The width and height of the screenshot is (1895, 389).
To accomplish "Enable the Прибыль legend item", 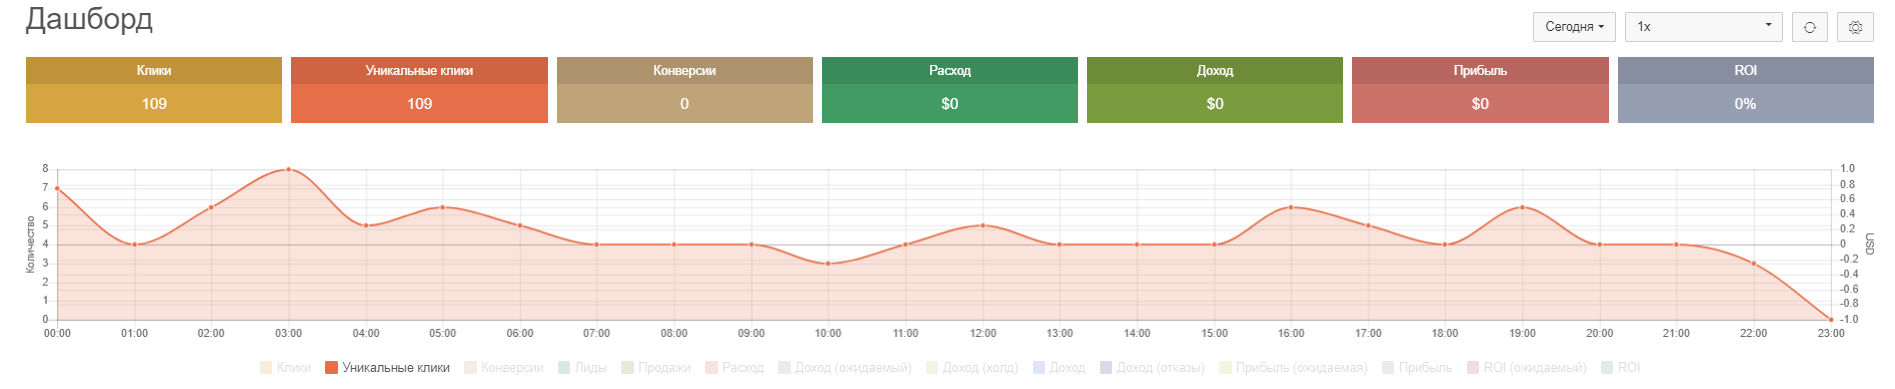I will (x=1417, y=368).
